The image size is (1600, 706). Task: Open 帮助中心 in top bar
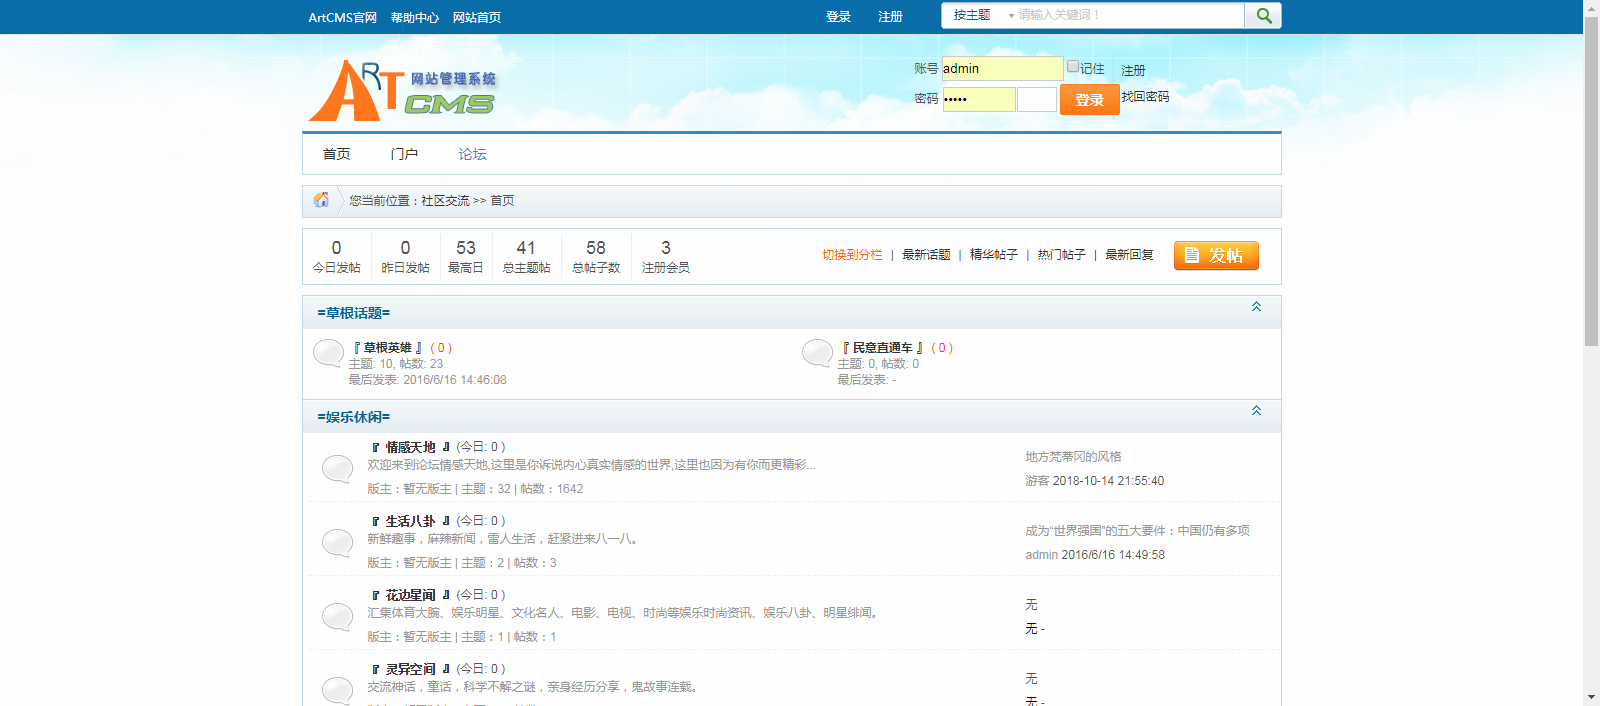click(x=415, y=17)
